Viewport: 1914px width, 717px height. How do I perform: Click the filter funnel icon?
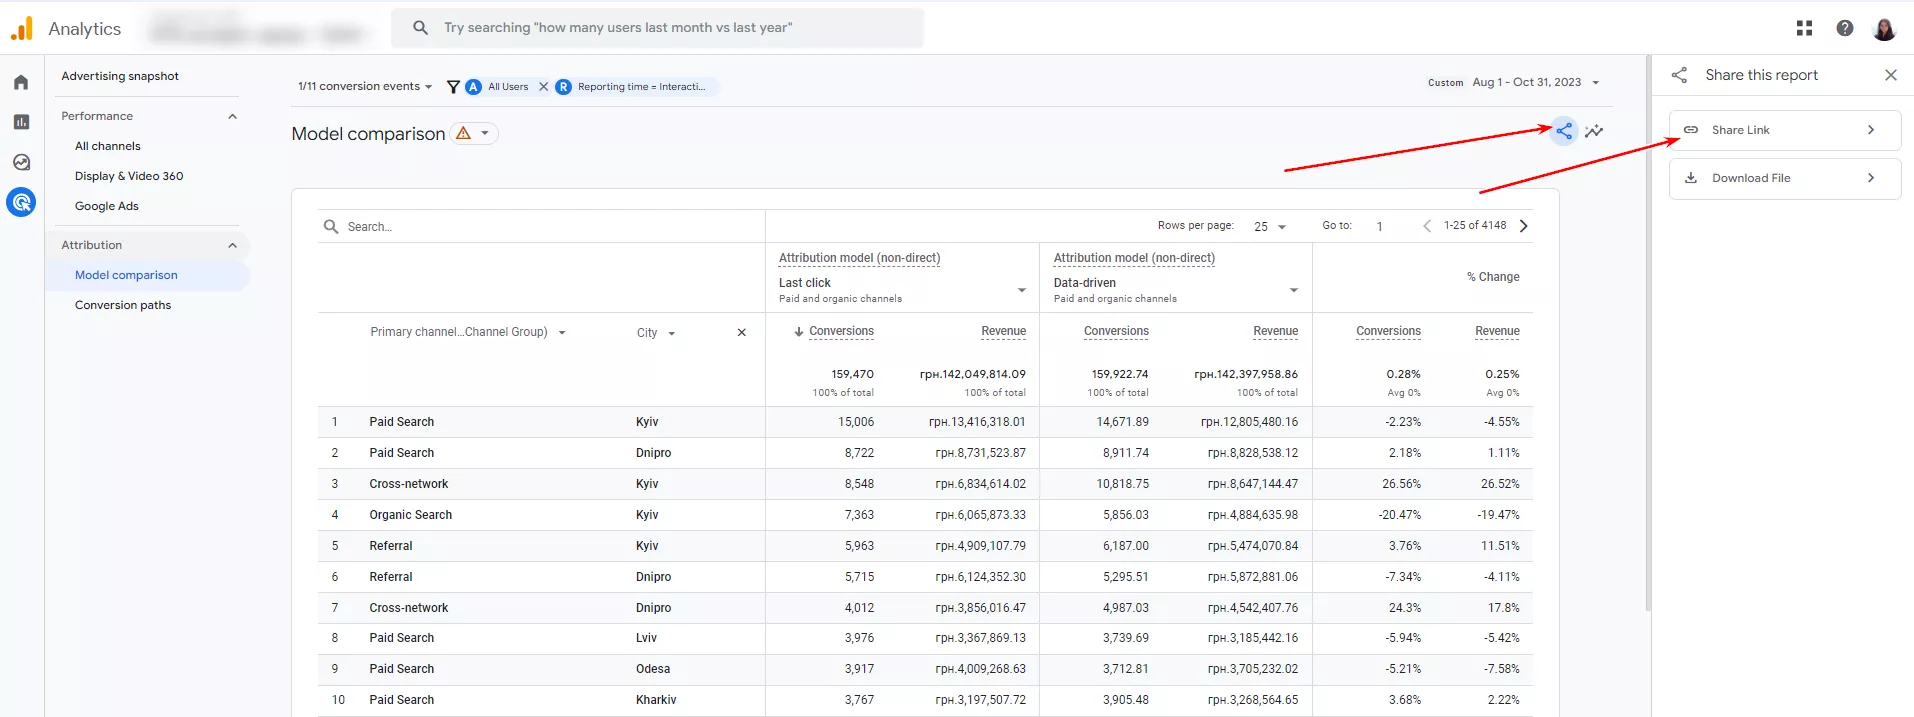click(453, 87)
